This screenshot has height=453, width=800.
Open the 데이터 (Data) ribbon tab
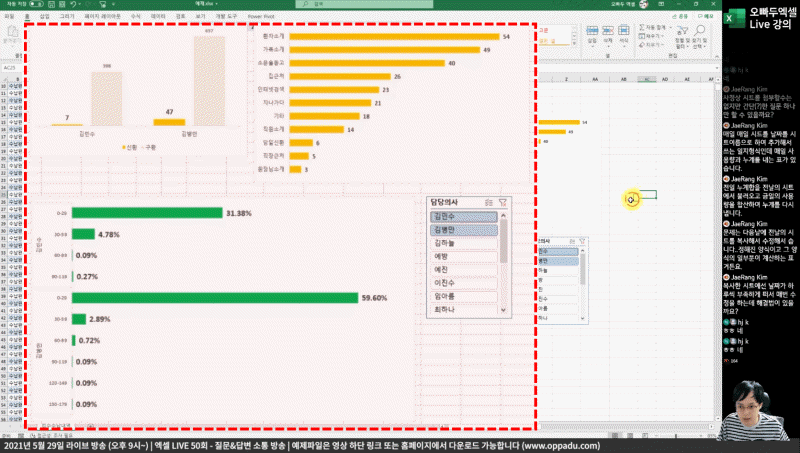point(158,17)
